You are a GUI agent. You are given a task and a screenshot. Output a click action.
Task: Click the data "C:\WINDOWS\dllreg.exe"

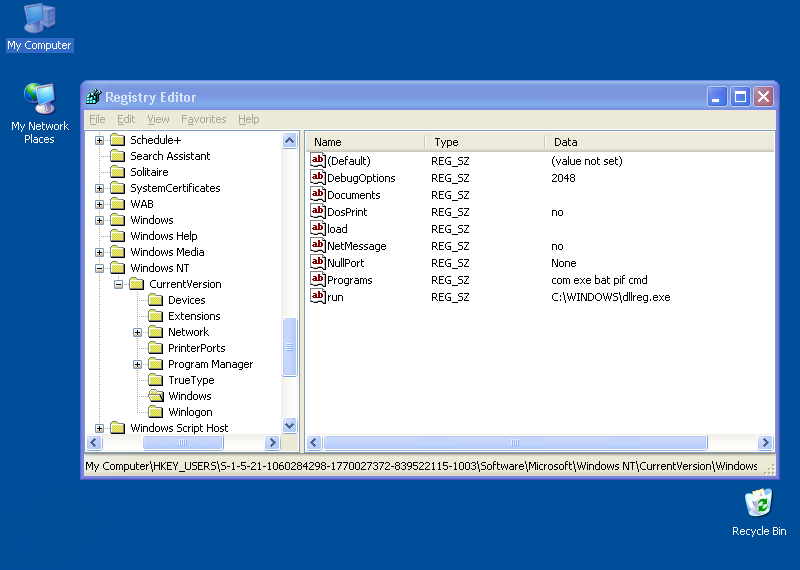pos(611,297)
